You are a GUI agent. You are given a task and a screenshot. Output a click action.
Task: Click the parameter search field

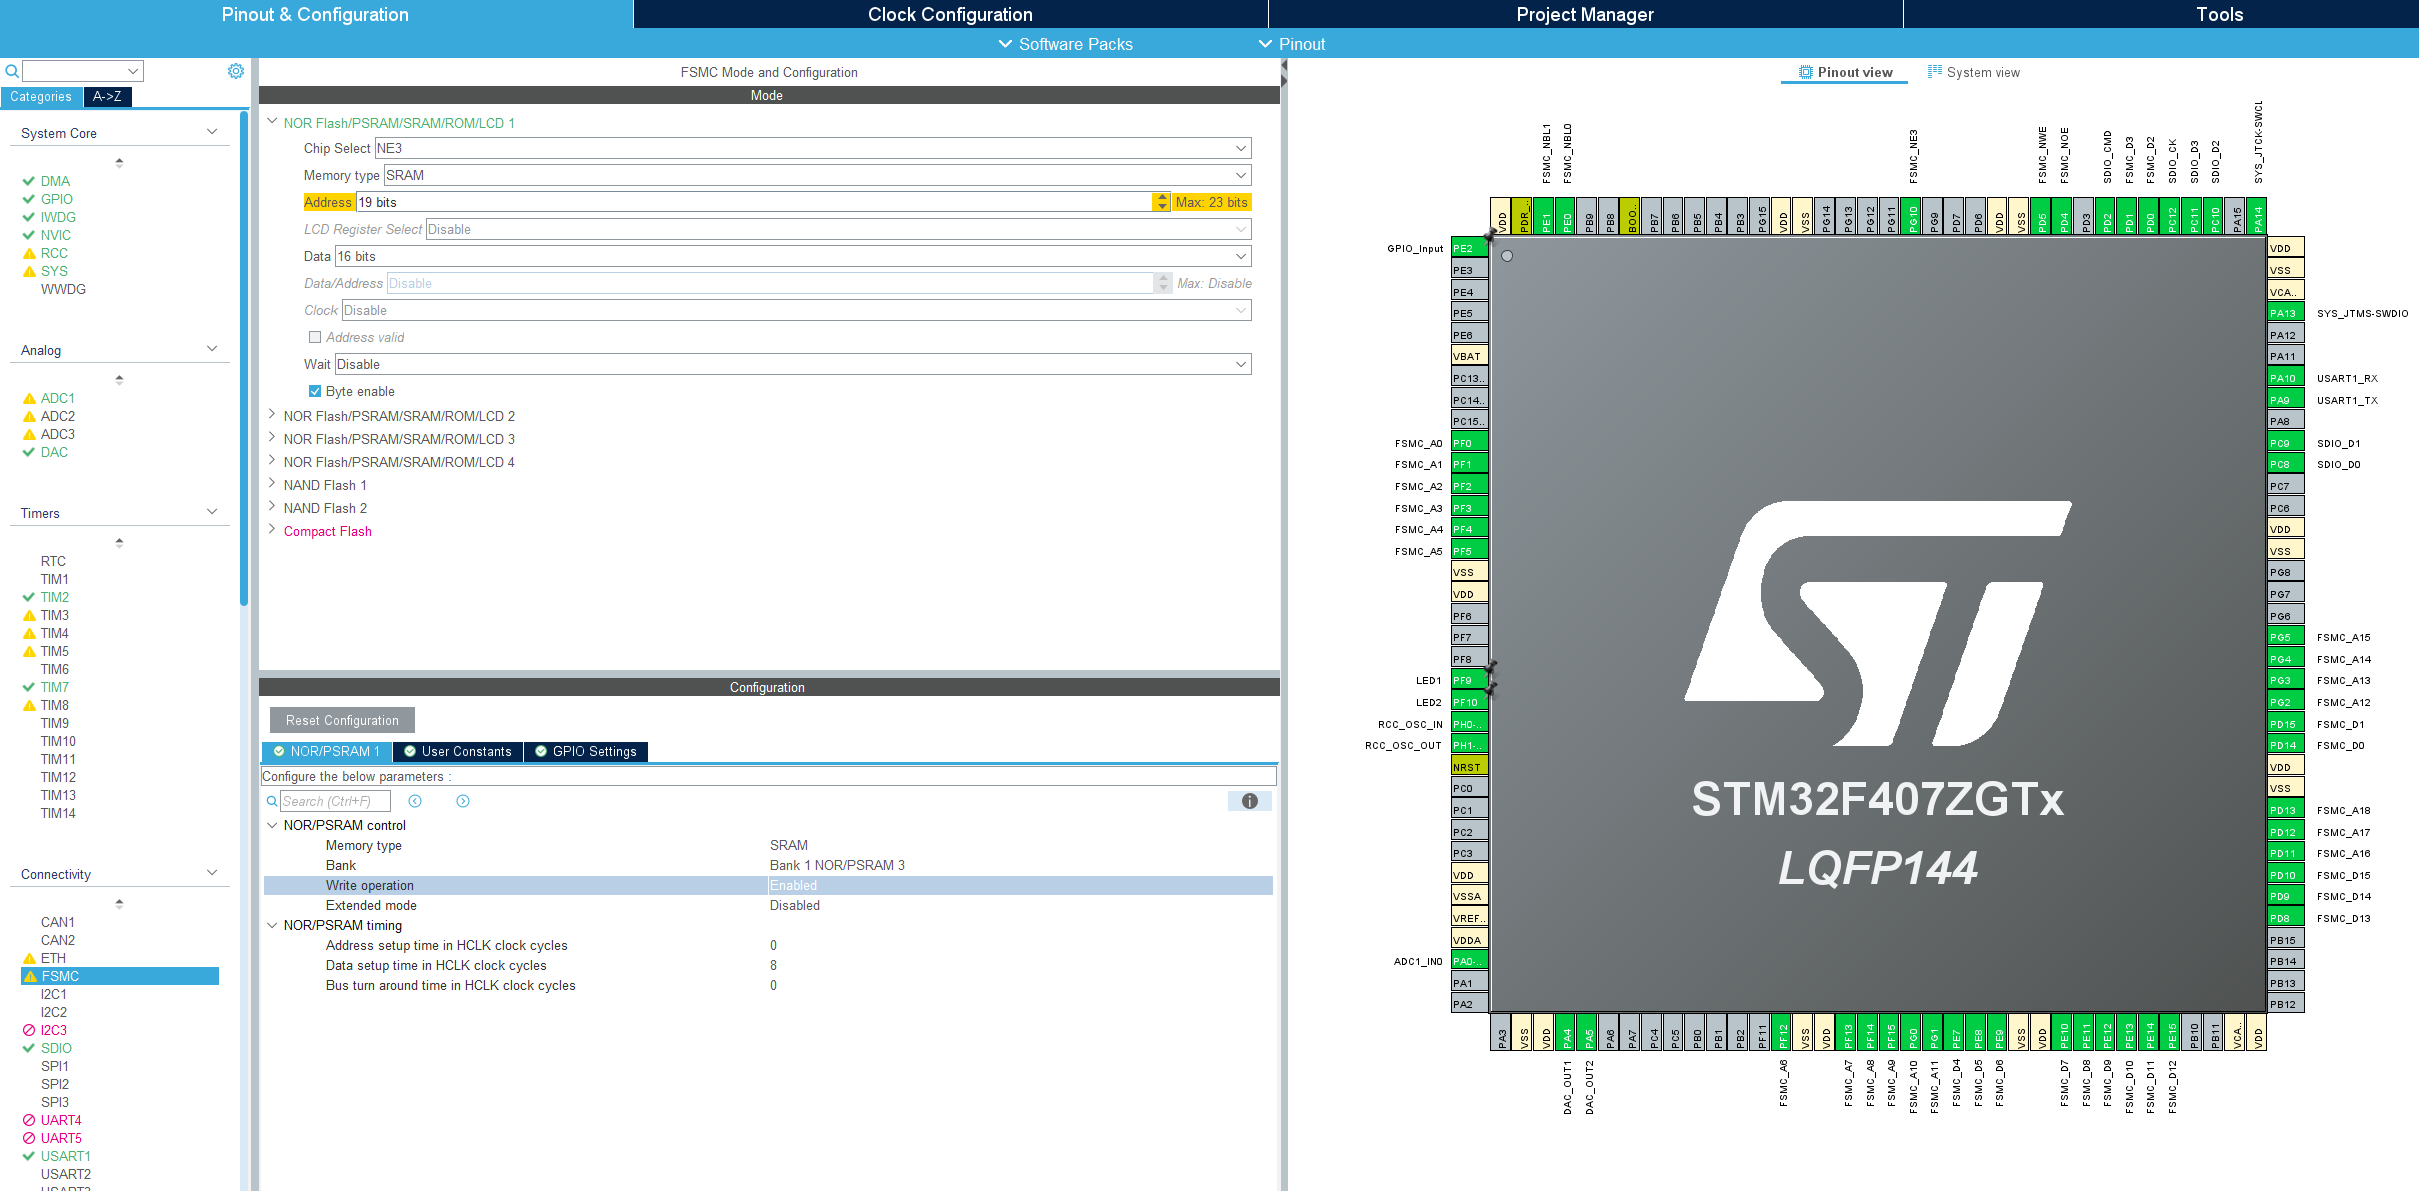[333, 801]
